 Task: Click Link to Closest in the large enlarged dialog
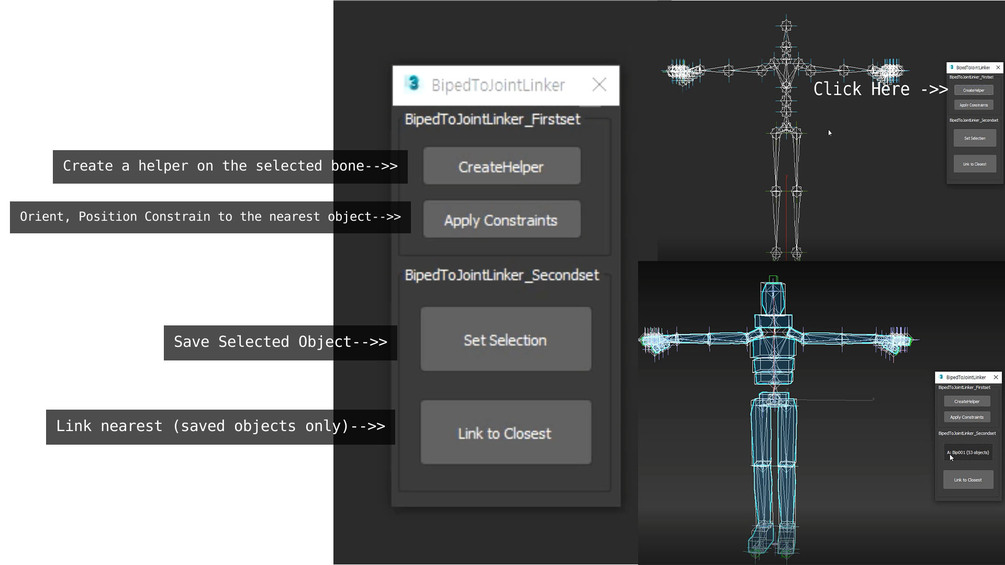(x=506, y=432)
